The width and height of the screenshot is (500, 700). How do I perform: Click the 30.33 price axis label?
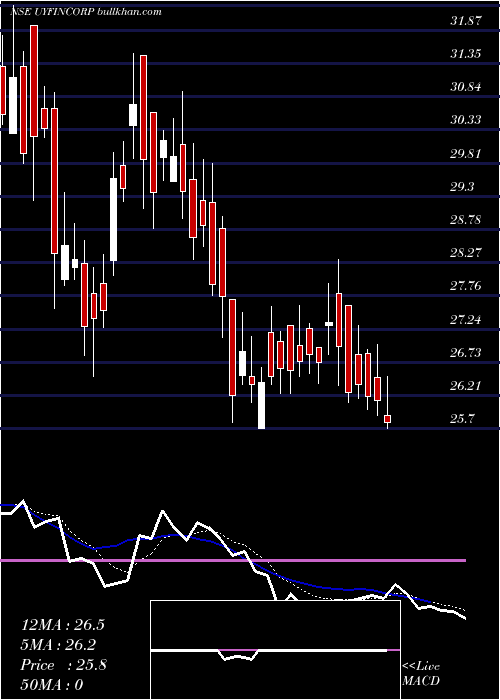pyautogui.click(x=466, y=120)
